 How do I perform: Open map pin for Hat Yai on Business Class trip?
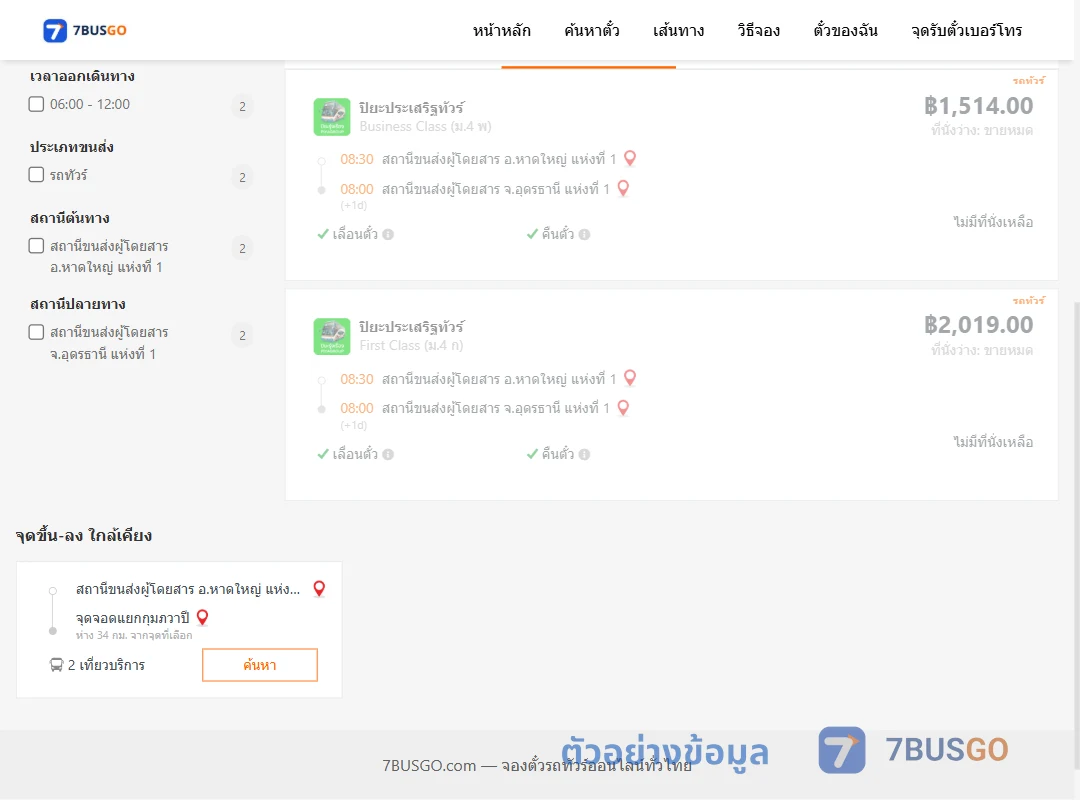630,158
